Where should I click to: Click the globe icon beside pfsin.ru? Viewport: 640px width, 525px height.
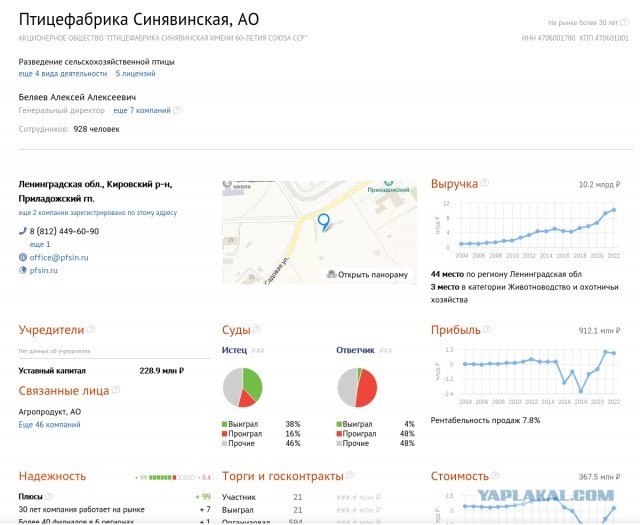[x=23, y=270]
